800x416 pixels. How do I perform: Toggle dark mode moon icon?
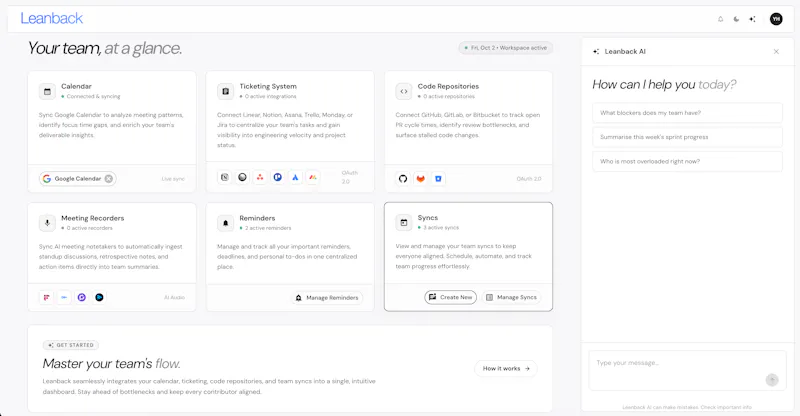(736, 19)
